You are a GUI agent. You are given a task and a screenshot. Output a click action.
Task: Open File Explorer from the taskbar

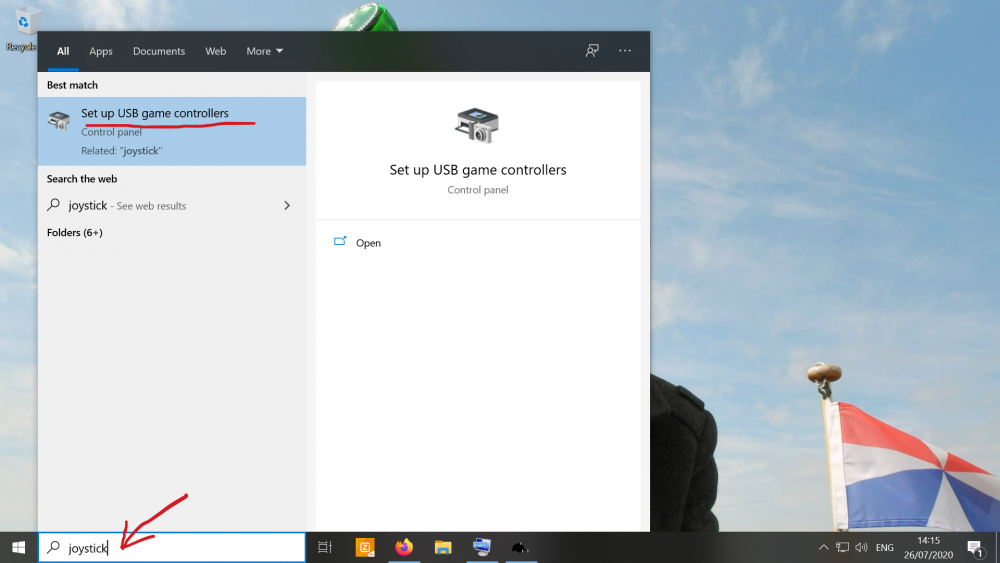point(443,547)
